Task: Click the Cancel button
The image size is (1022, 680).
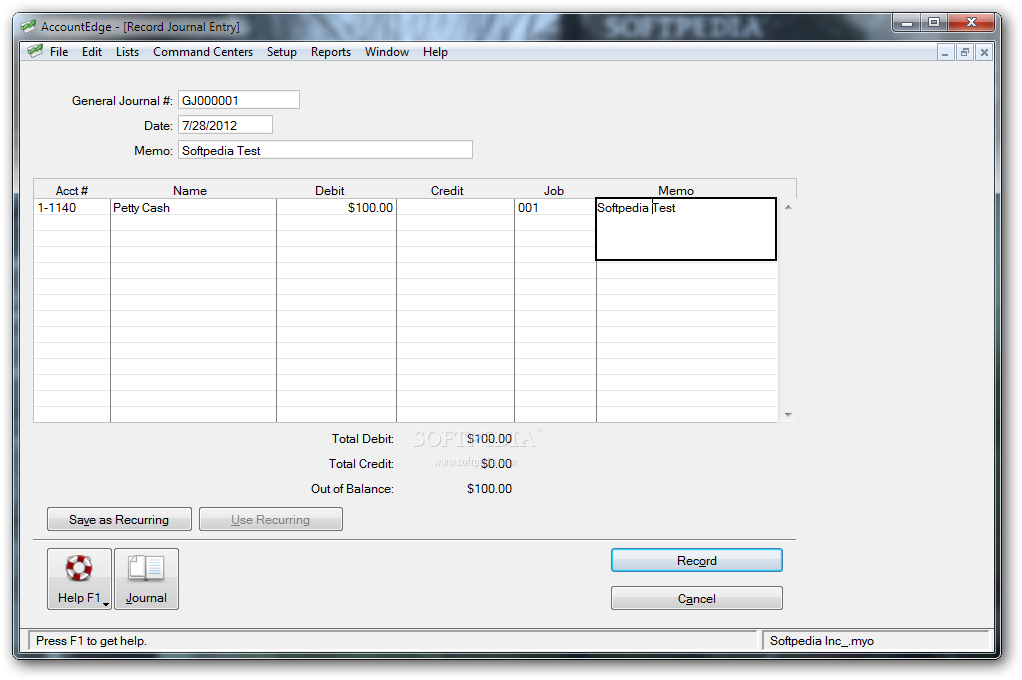Action: tap(696, 598)
